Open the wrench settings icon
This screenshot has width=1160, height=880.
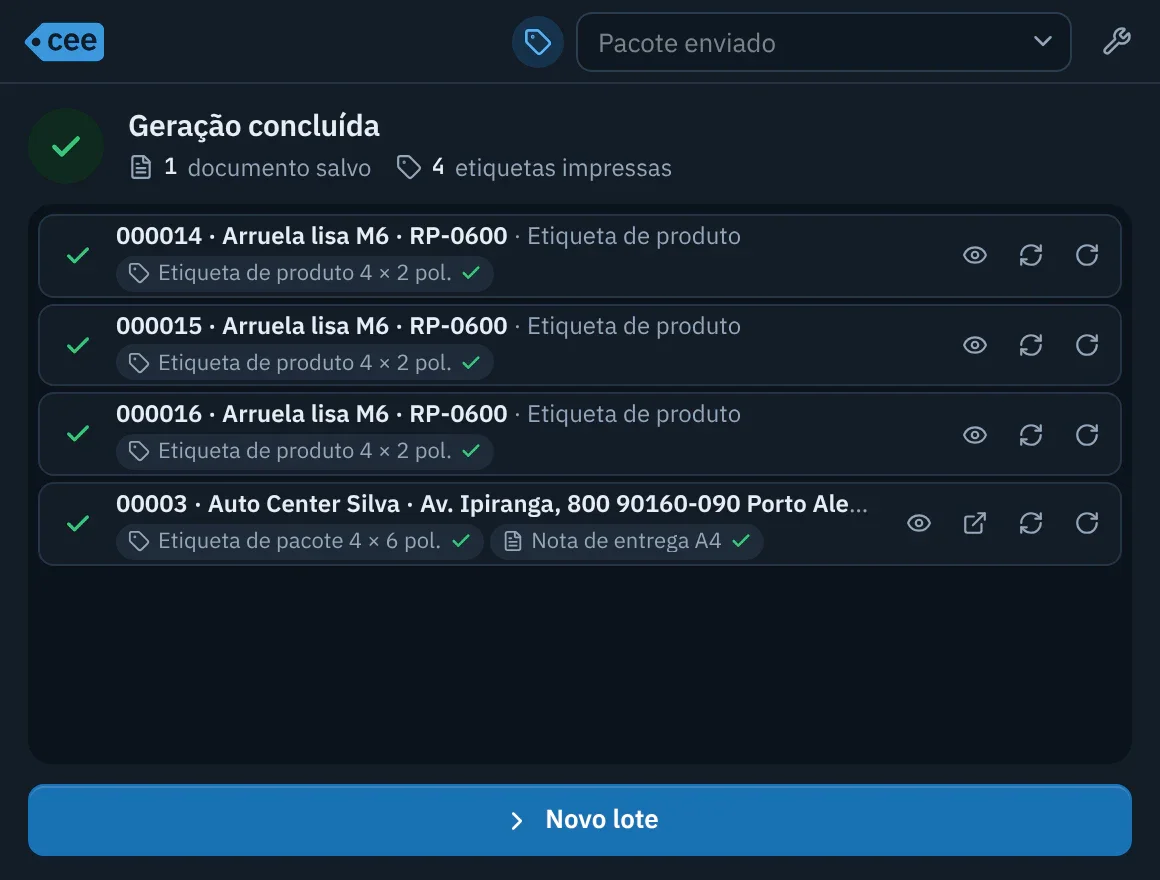1116,41
